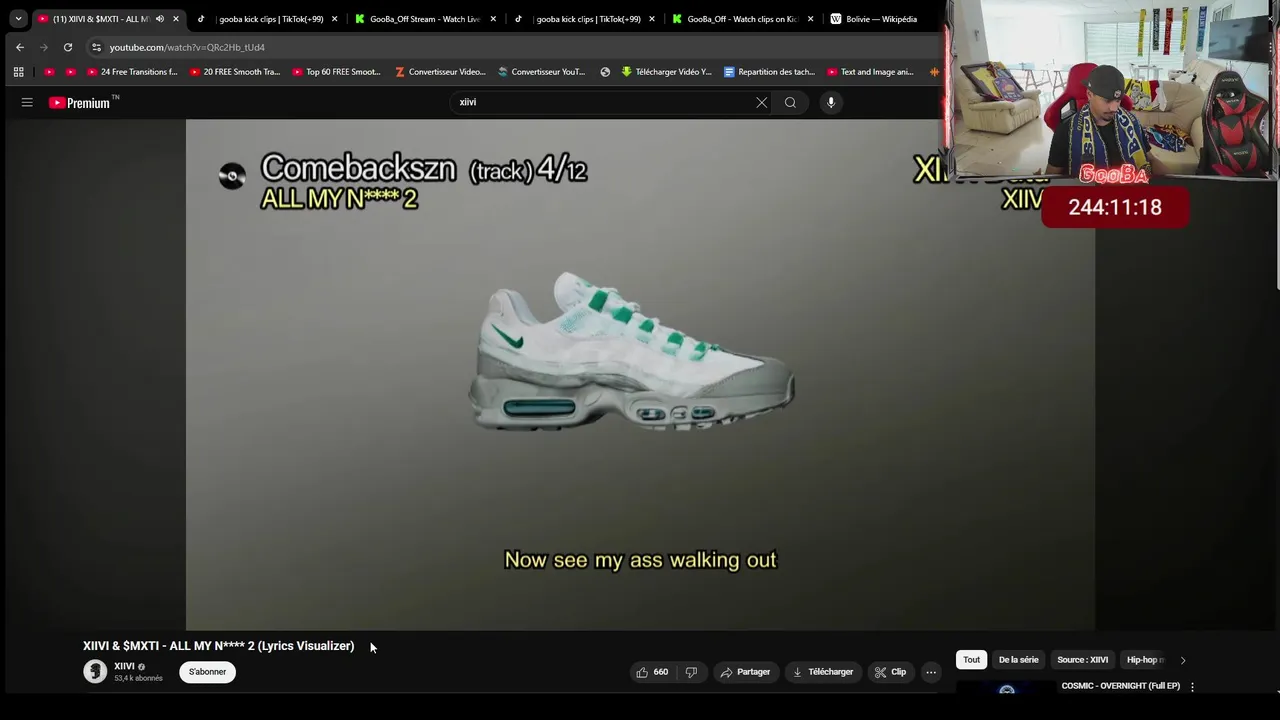This screenshot has height=720, width=1280.
Task: Mute the XIIVI tab via speaker icon
Action: click(159, 19)
